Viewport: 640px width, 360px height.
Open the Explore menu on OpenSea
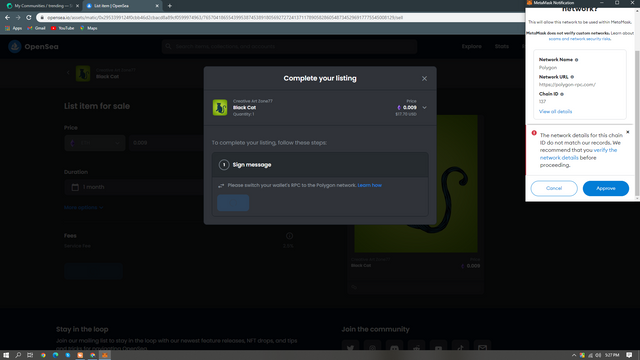[471, 47]
